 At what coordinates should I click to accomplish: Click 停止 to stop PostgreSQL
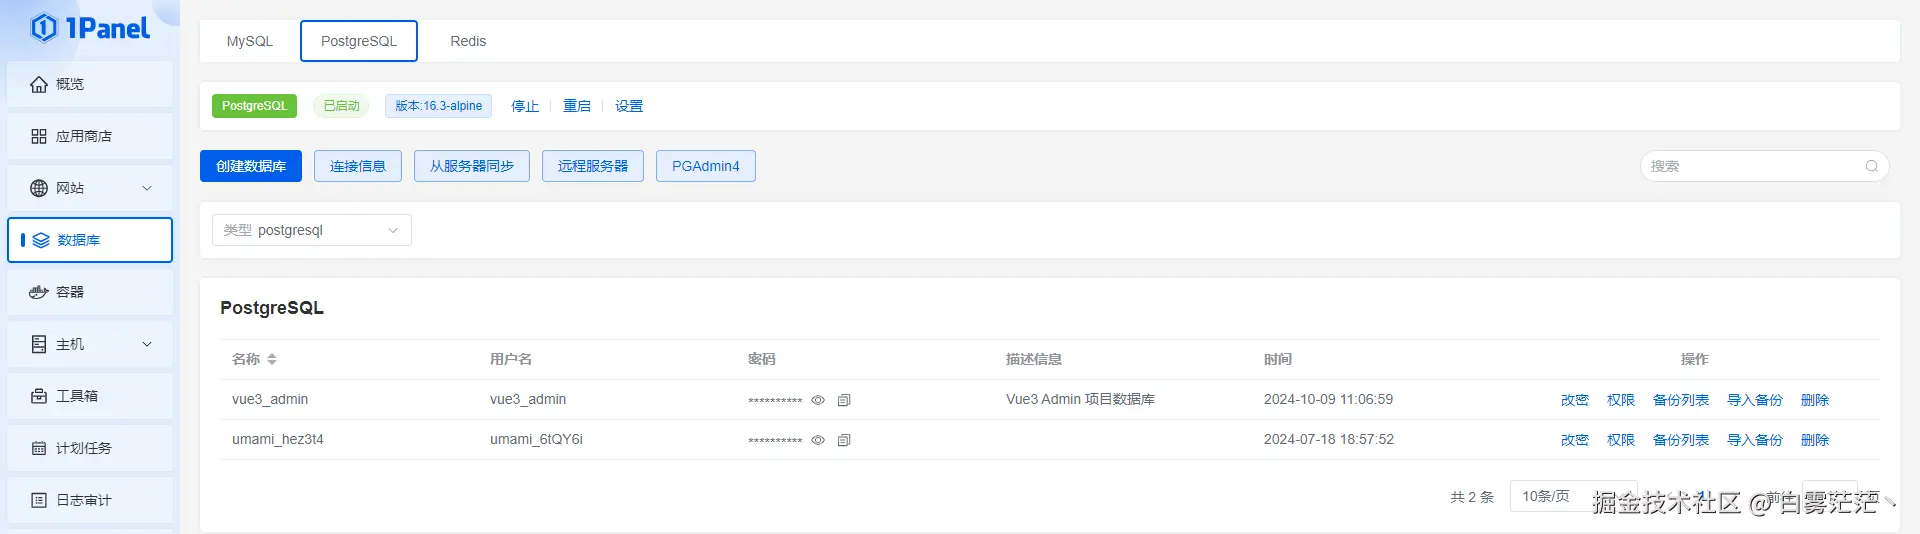pos(525,106)
